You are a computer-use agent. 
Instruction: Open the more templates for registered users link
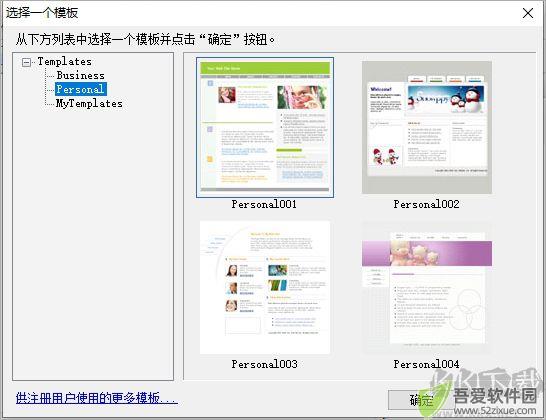(96, 398)
